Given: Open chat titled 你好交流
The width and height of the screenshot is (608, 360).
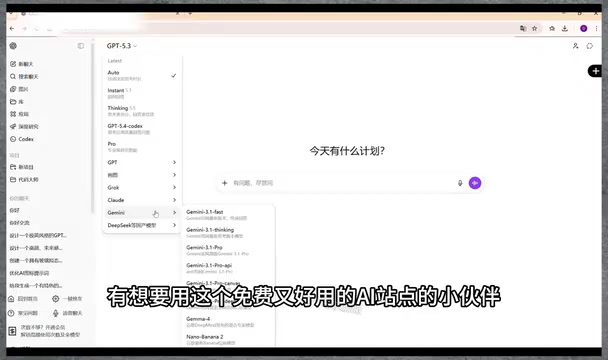Looking at the screenshot, I should (19, 223).
